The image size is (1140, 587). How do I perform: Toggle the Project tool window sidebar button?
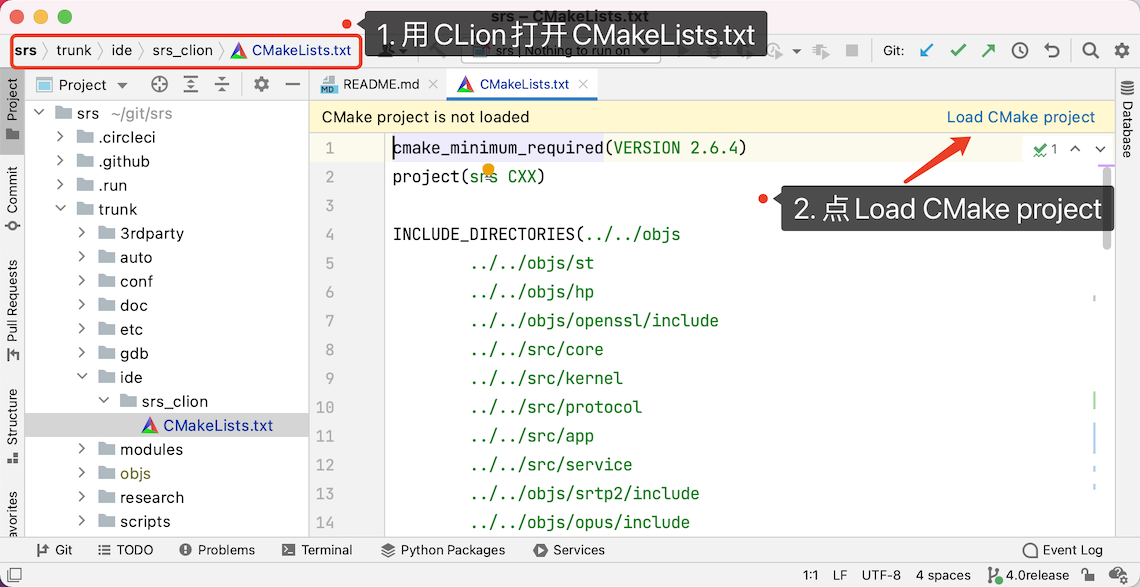point(12,108)
